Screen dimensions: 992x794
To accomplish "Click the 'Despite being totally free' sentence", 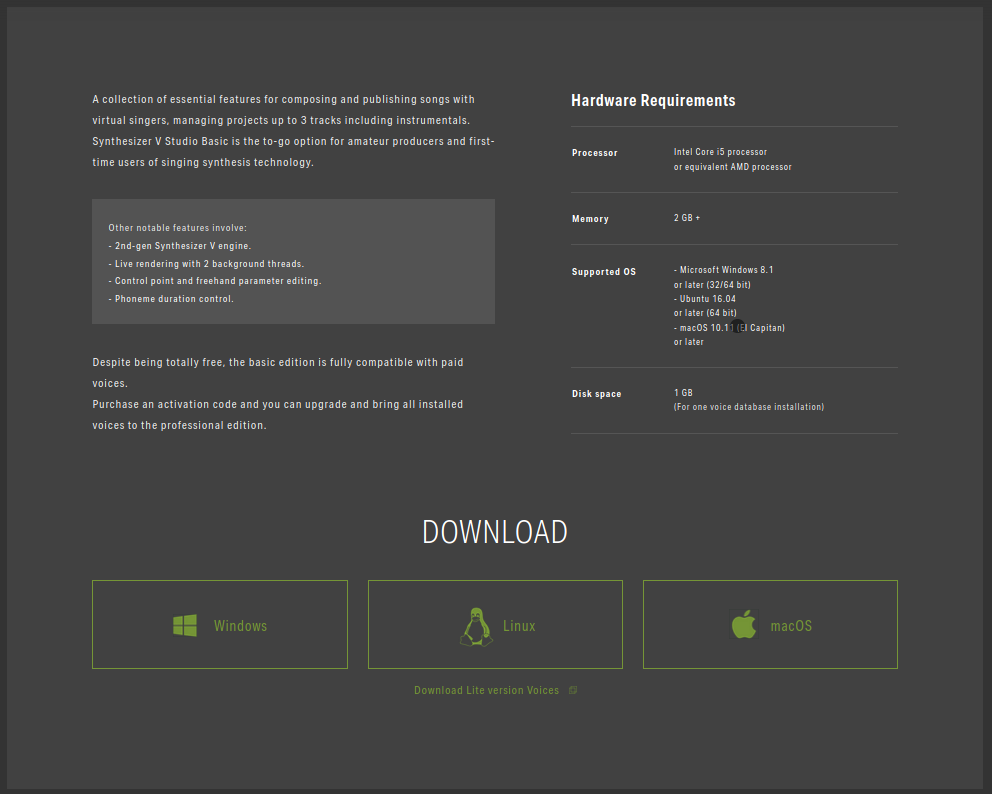I will (278, 373).
